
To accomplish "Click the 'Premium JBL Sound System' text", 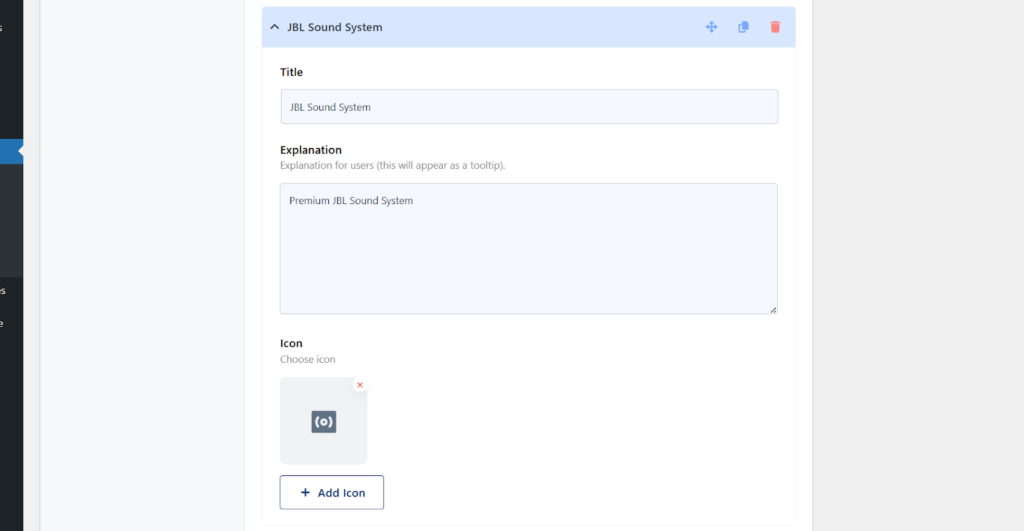I will (351, 201).
